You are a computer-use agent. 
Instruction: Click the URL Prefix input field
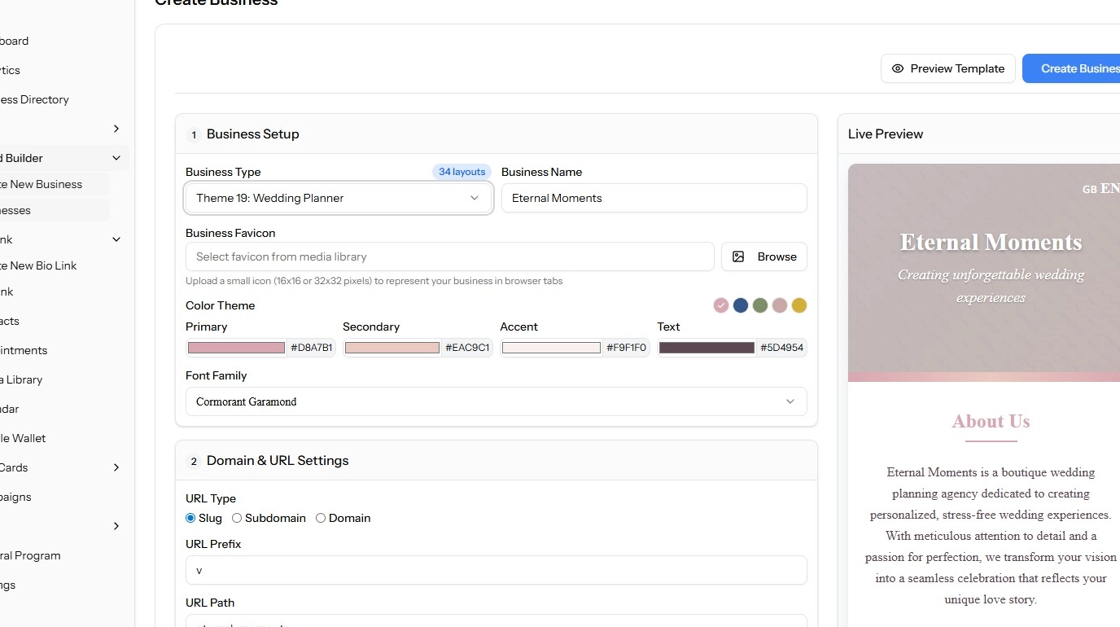tap(496, 571)
